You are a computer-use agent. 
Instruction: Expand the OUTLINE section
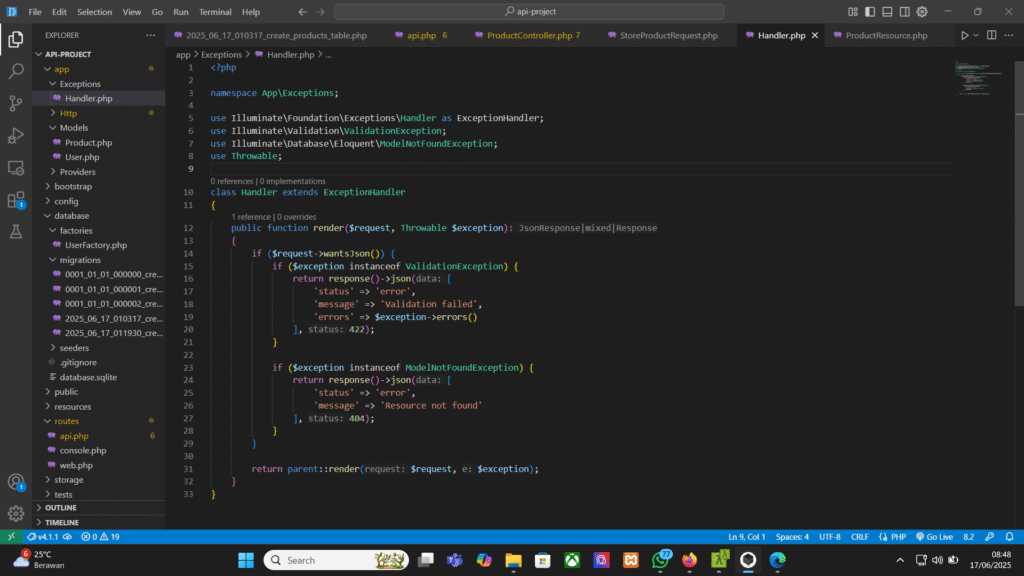pyautogui.click(x=60, y=508)
